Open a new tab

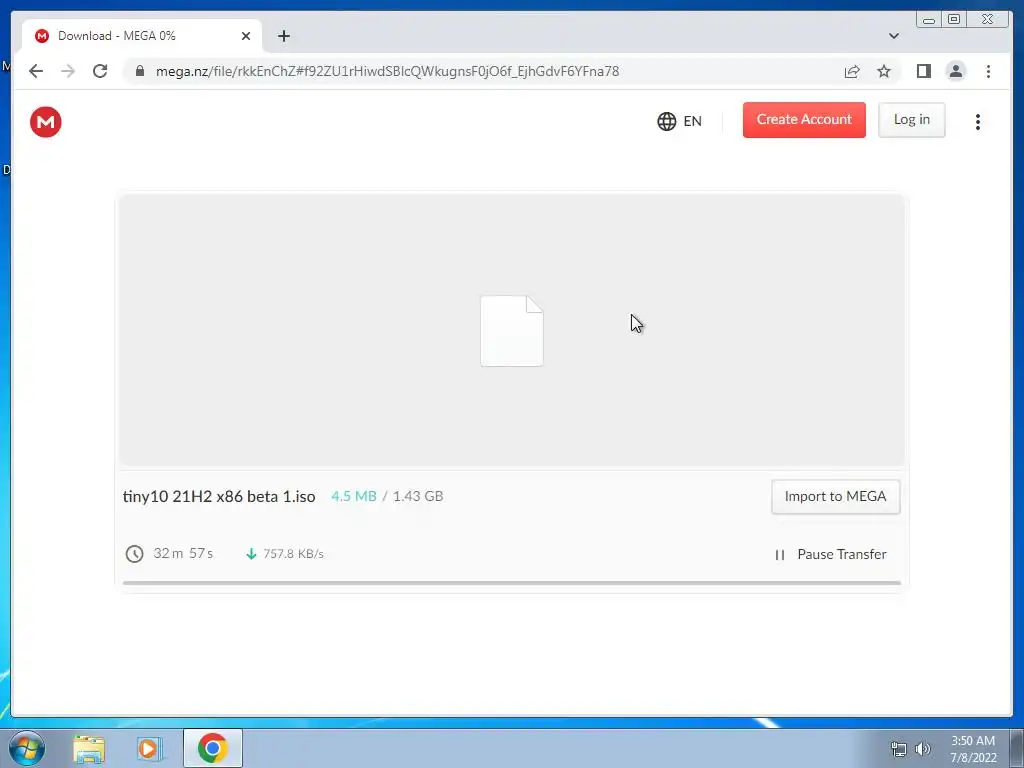click(x=283, y=36)
